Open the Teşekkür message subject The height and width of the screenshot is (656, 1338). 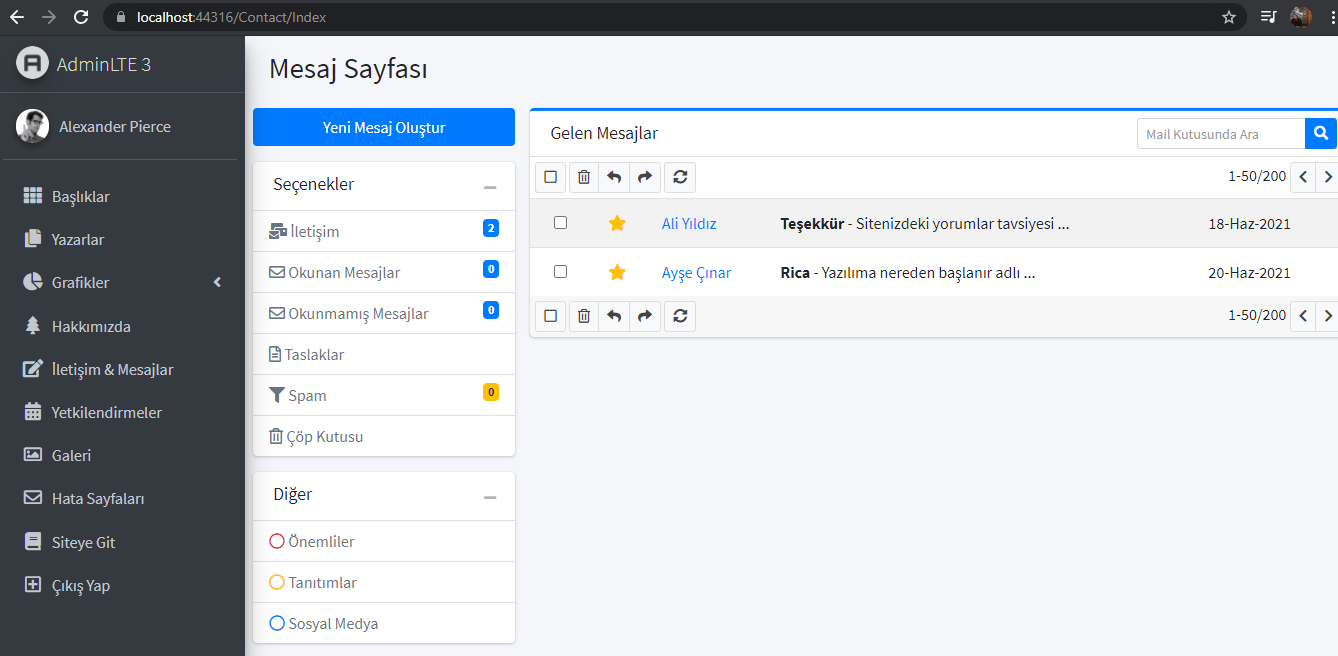pos(812,223)
